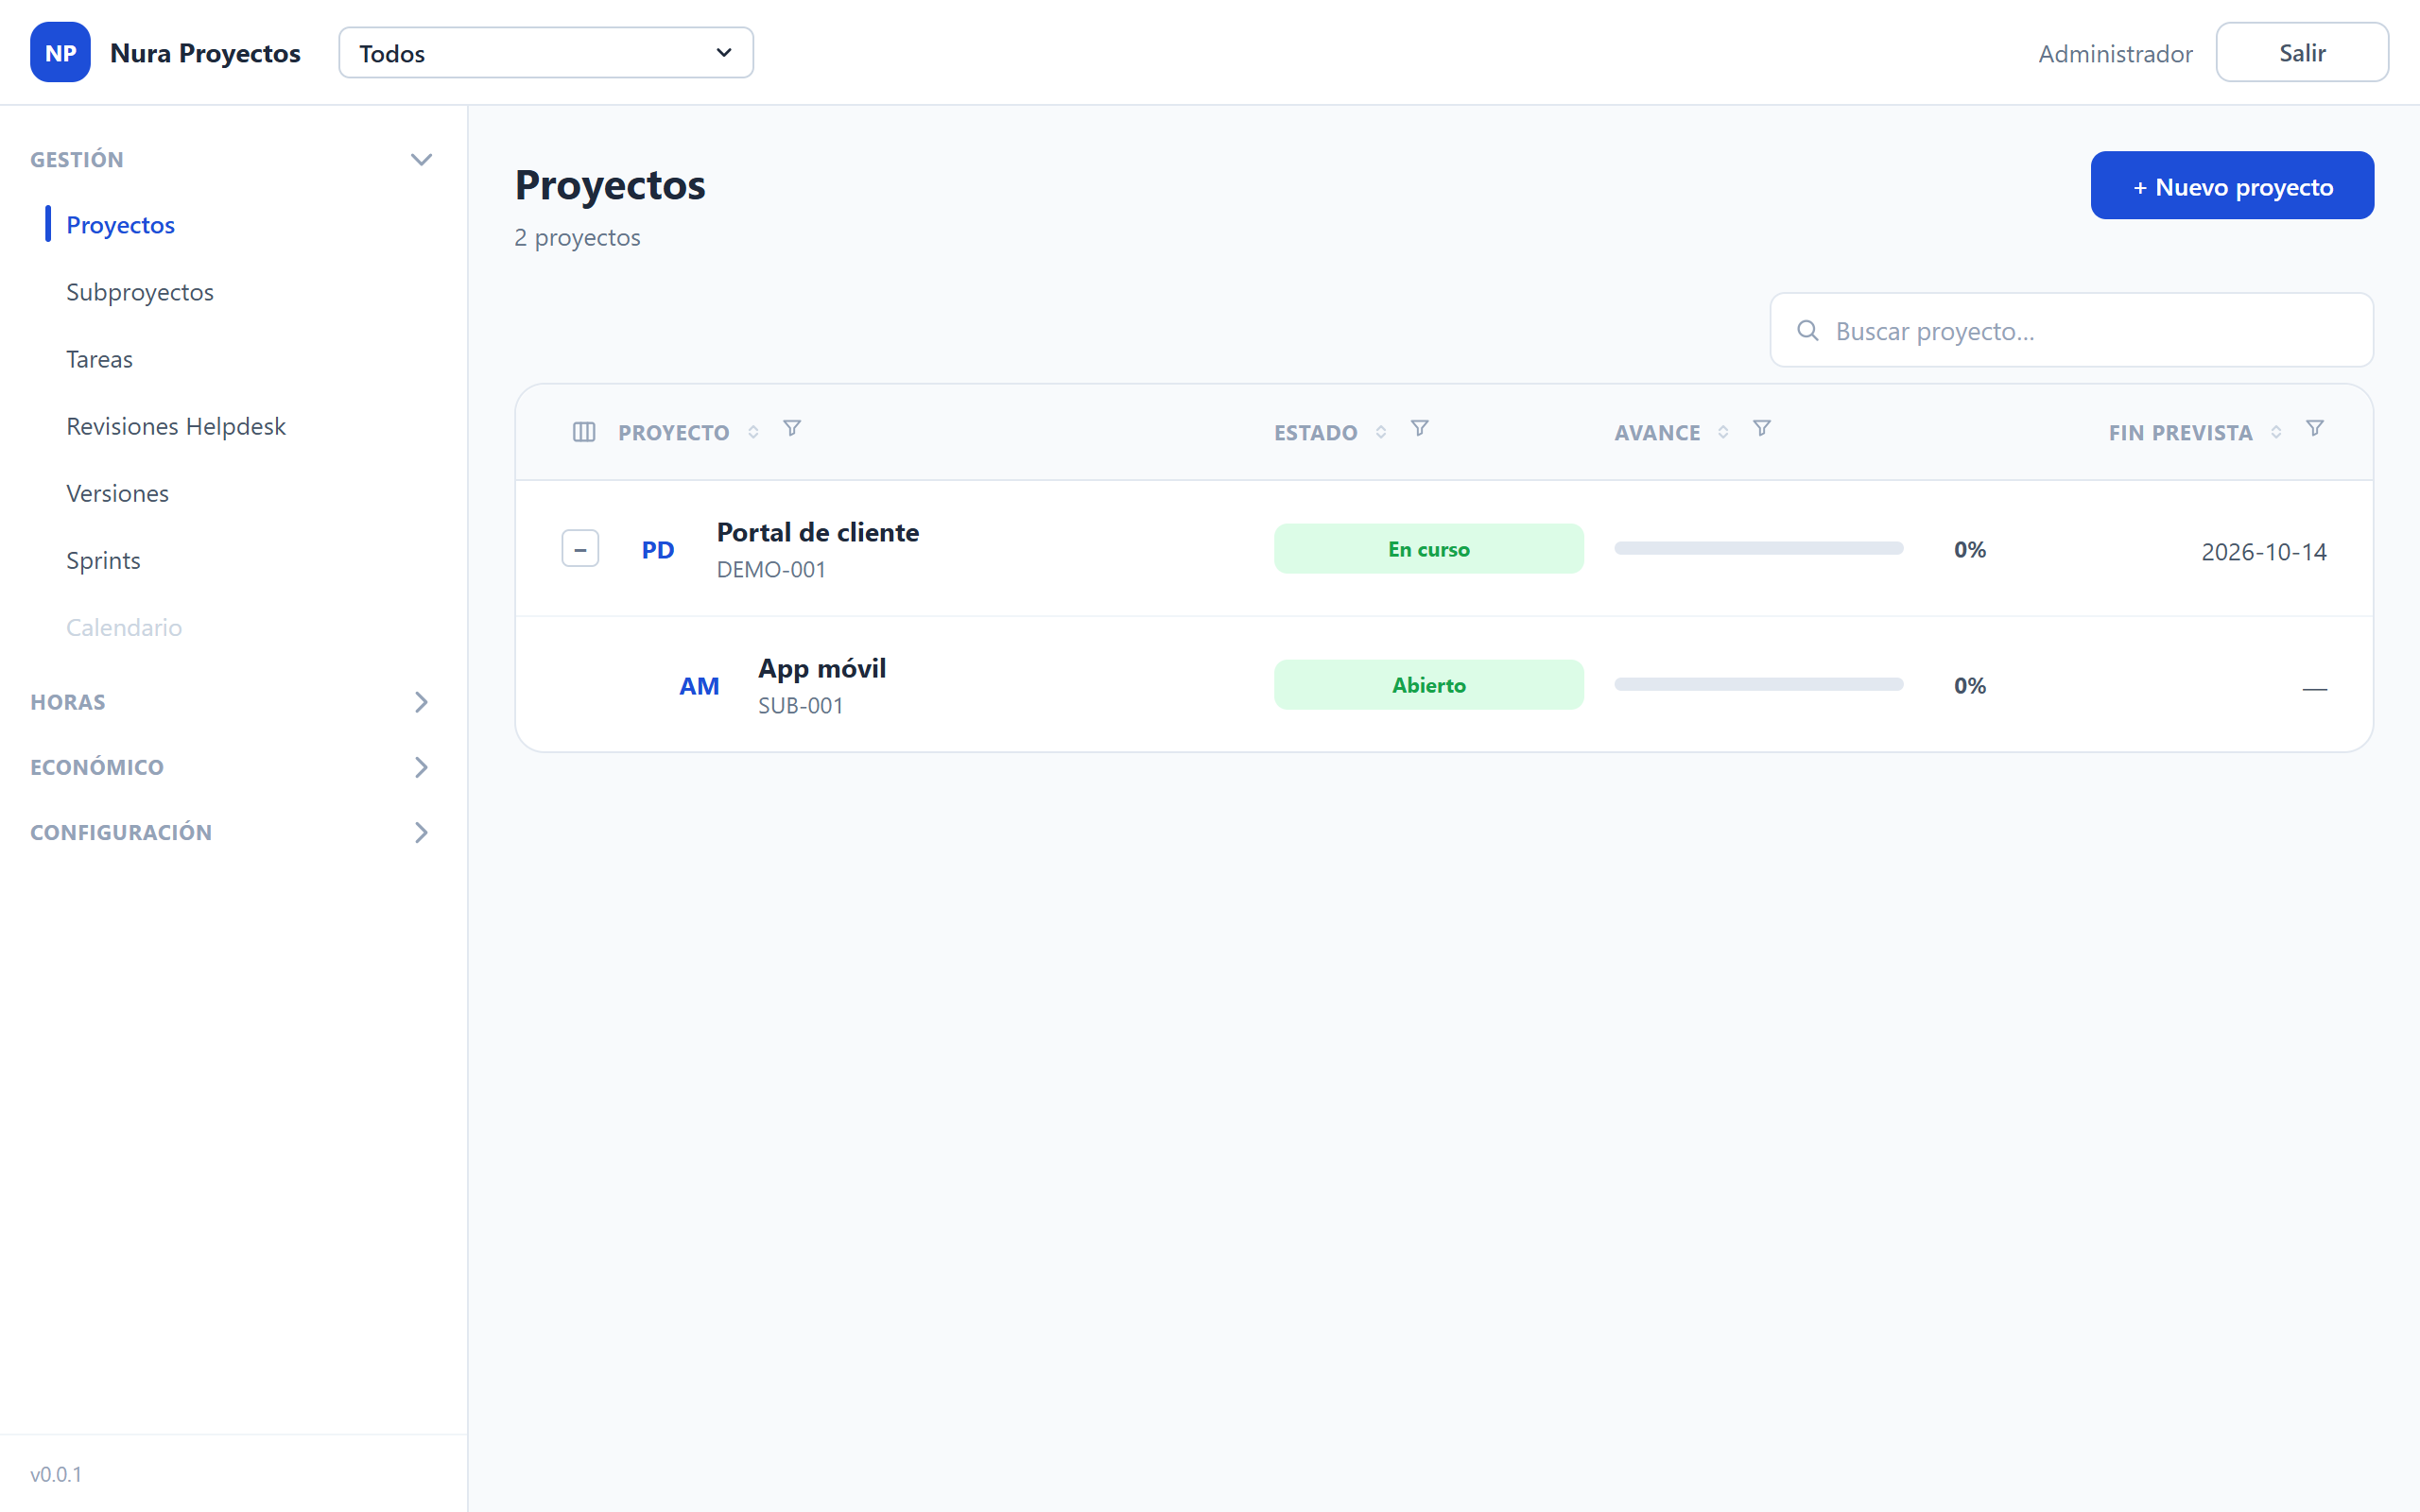Click the v0.0.1 version label

[x=56, y=1473]
